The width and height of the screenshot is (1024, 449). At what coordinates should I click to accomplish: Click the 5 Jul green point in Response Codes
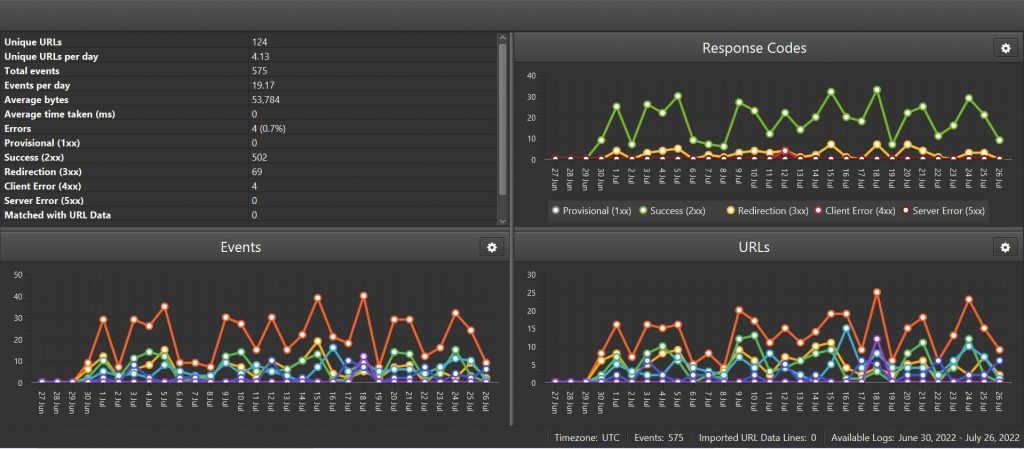point(678,96)
